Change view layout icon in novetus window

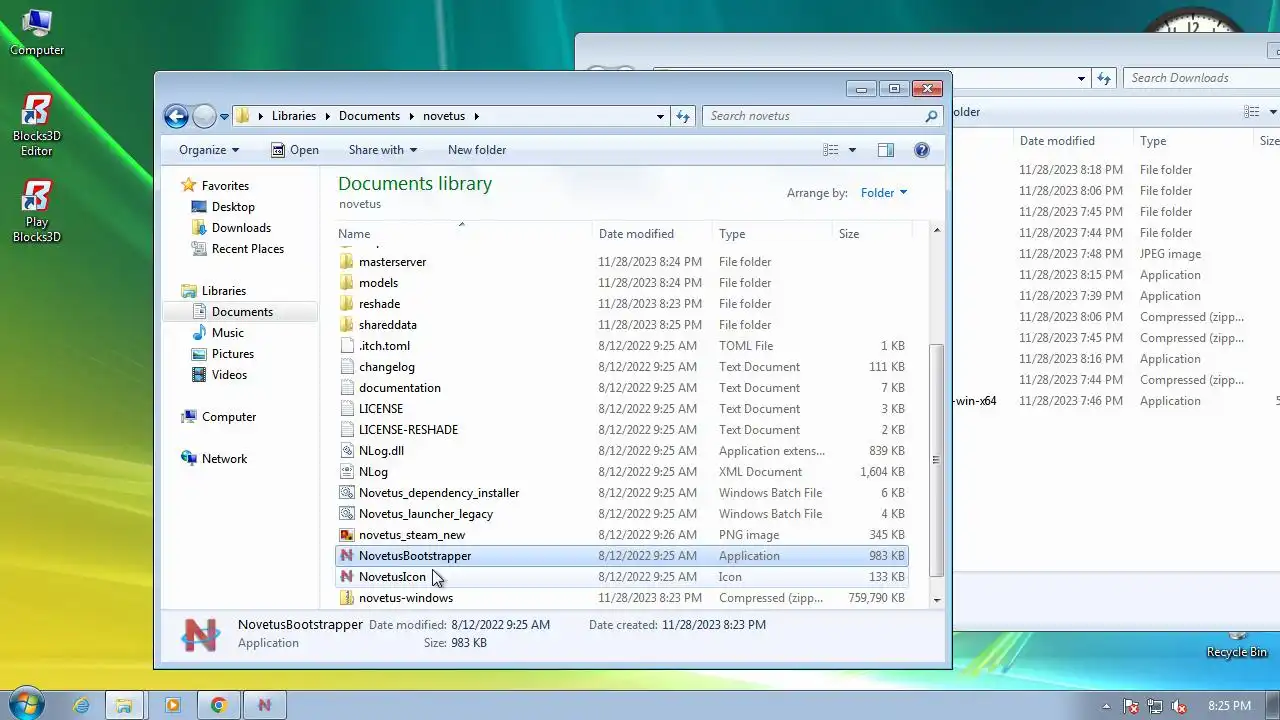[831, 150]
